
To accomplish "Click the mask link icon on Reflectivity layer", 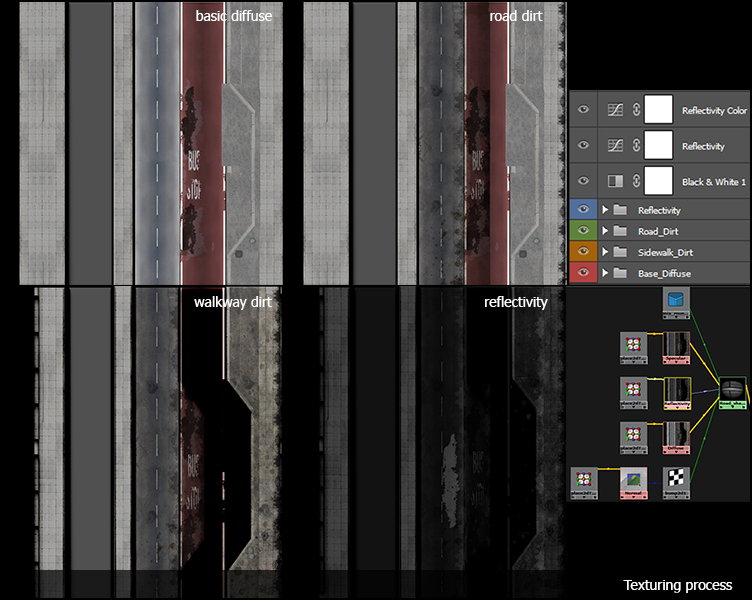I will pyautogui.click(x=636, y=146).
